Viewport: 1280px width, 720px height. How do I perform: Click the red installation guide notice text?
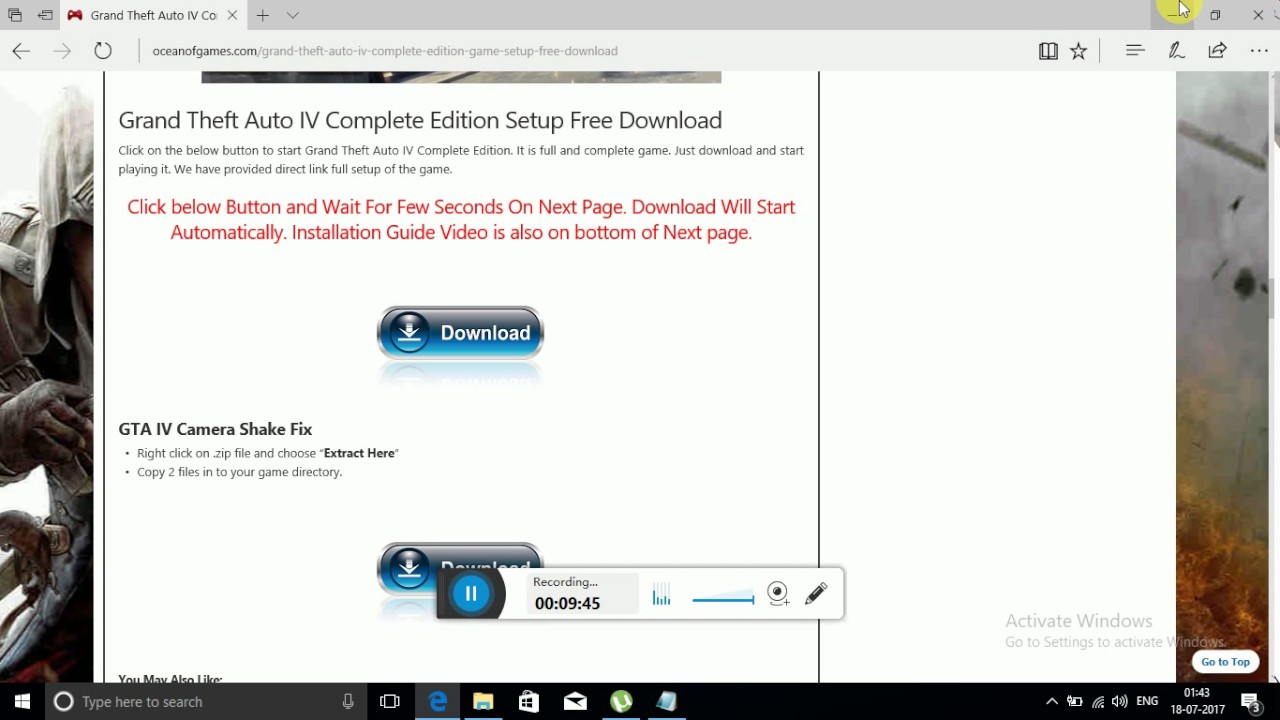click(x=461, y=219)
